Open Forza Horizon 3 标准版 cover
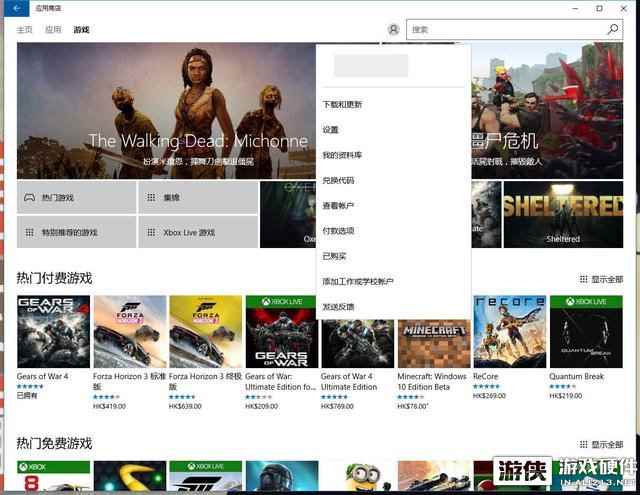Viewport: 640px width, 495px height. pyautogui.click(x=130, y=332)
